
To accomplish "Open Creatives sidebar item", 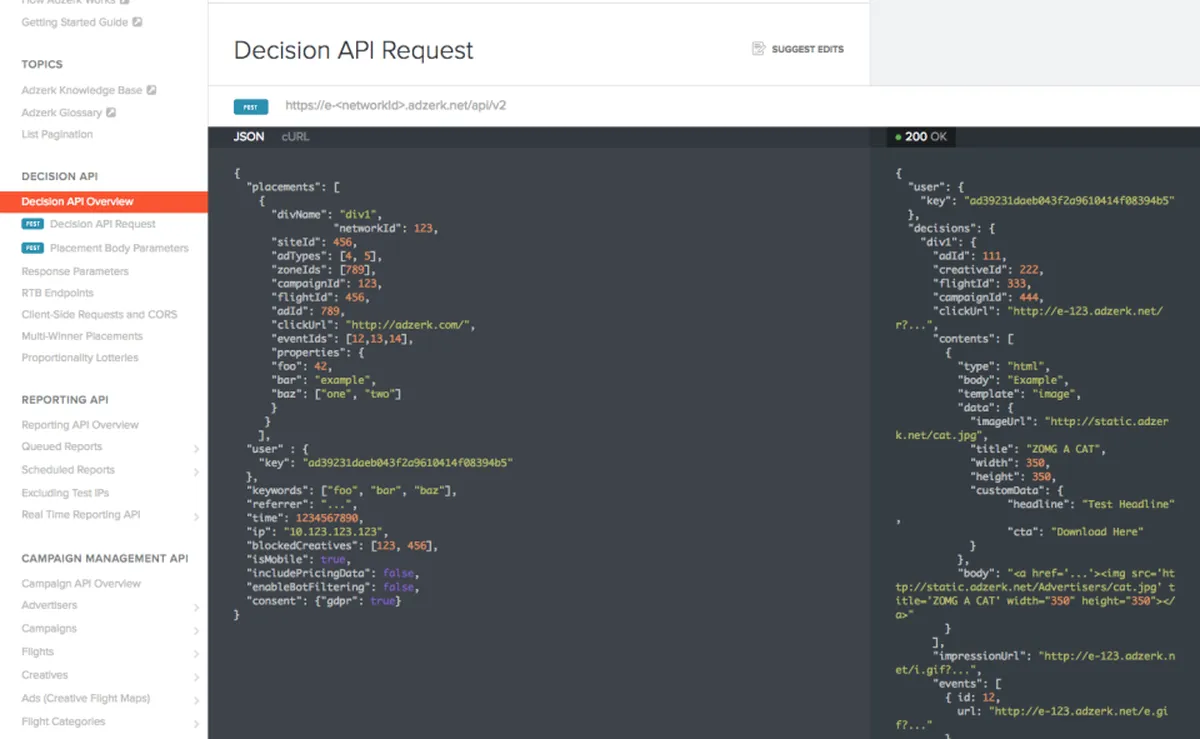I will [x=45, y=675].
